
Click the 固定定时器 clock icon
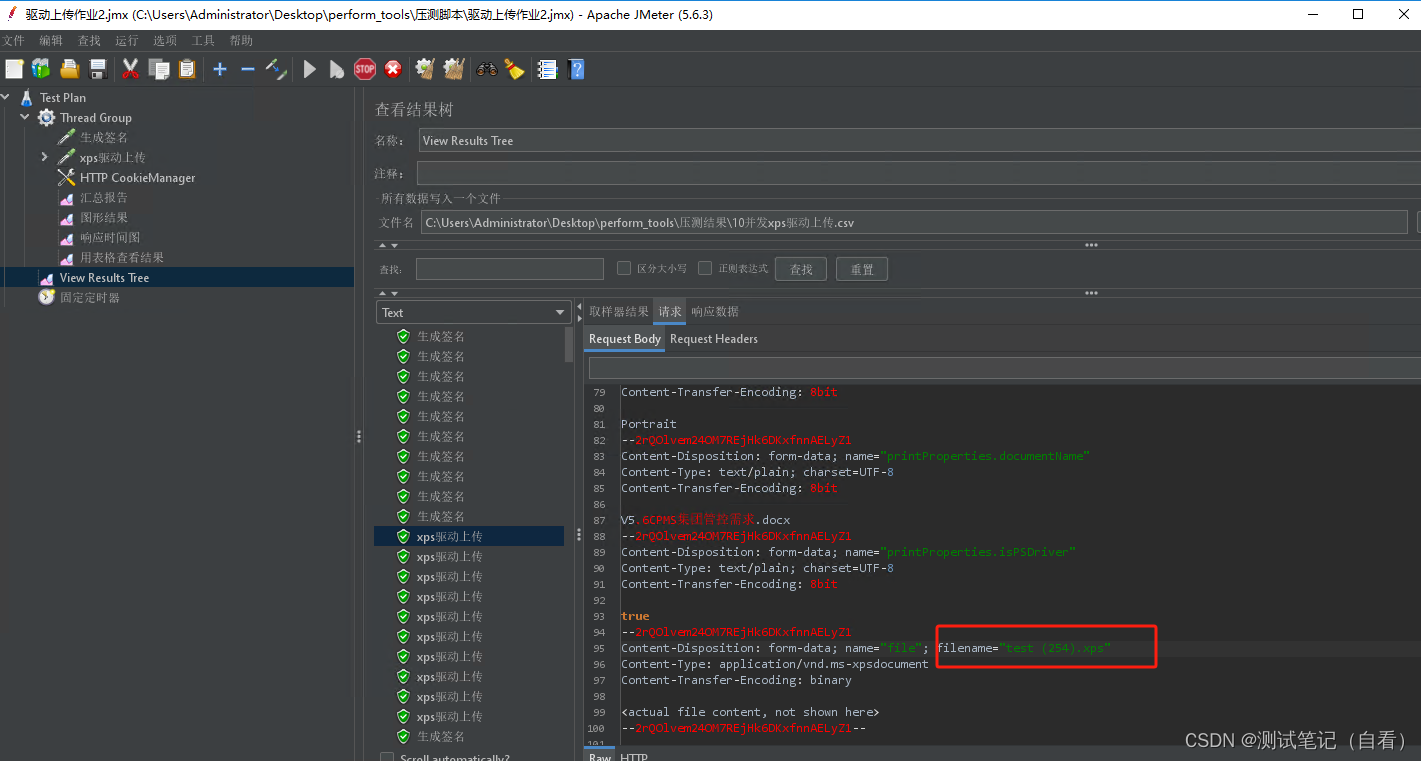click(x=47, y=297)
